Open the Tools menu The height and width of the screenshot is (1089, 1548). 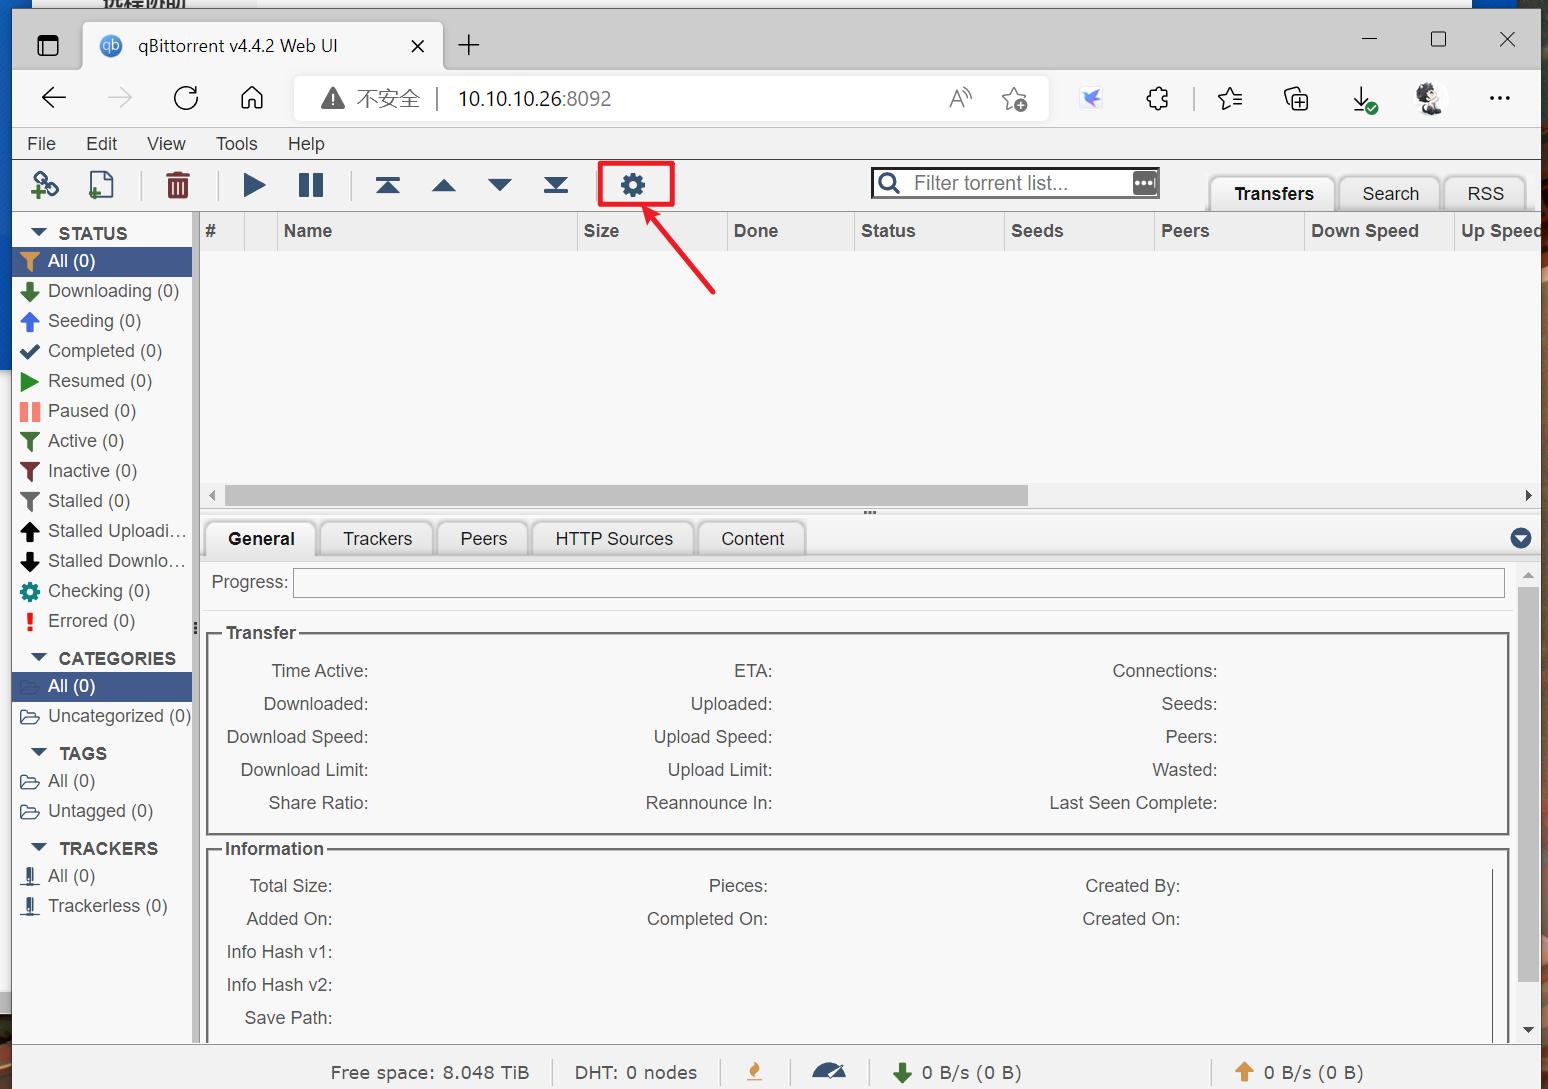click(236, 144)
